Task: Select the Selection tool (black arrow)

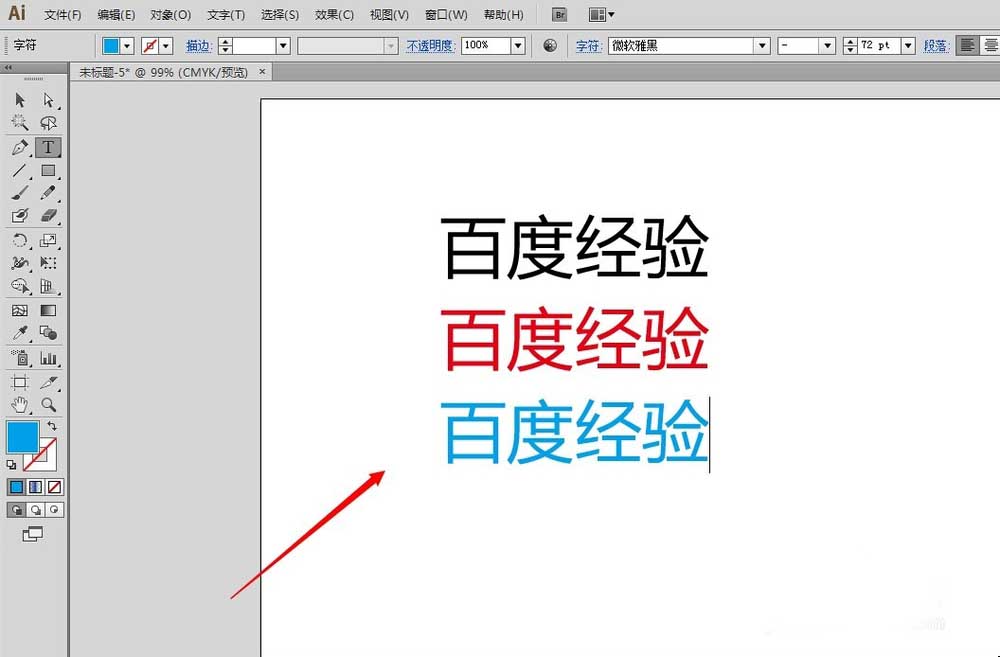Action: pyautogui.click(x=20, y=100)
